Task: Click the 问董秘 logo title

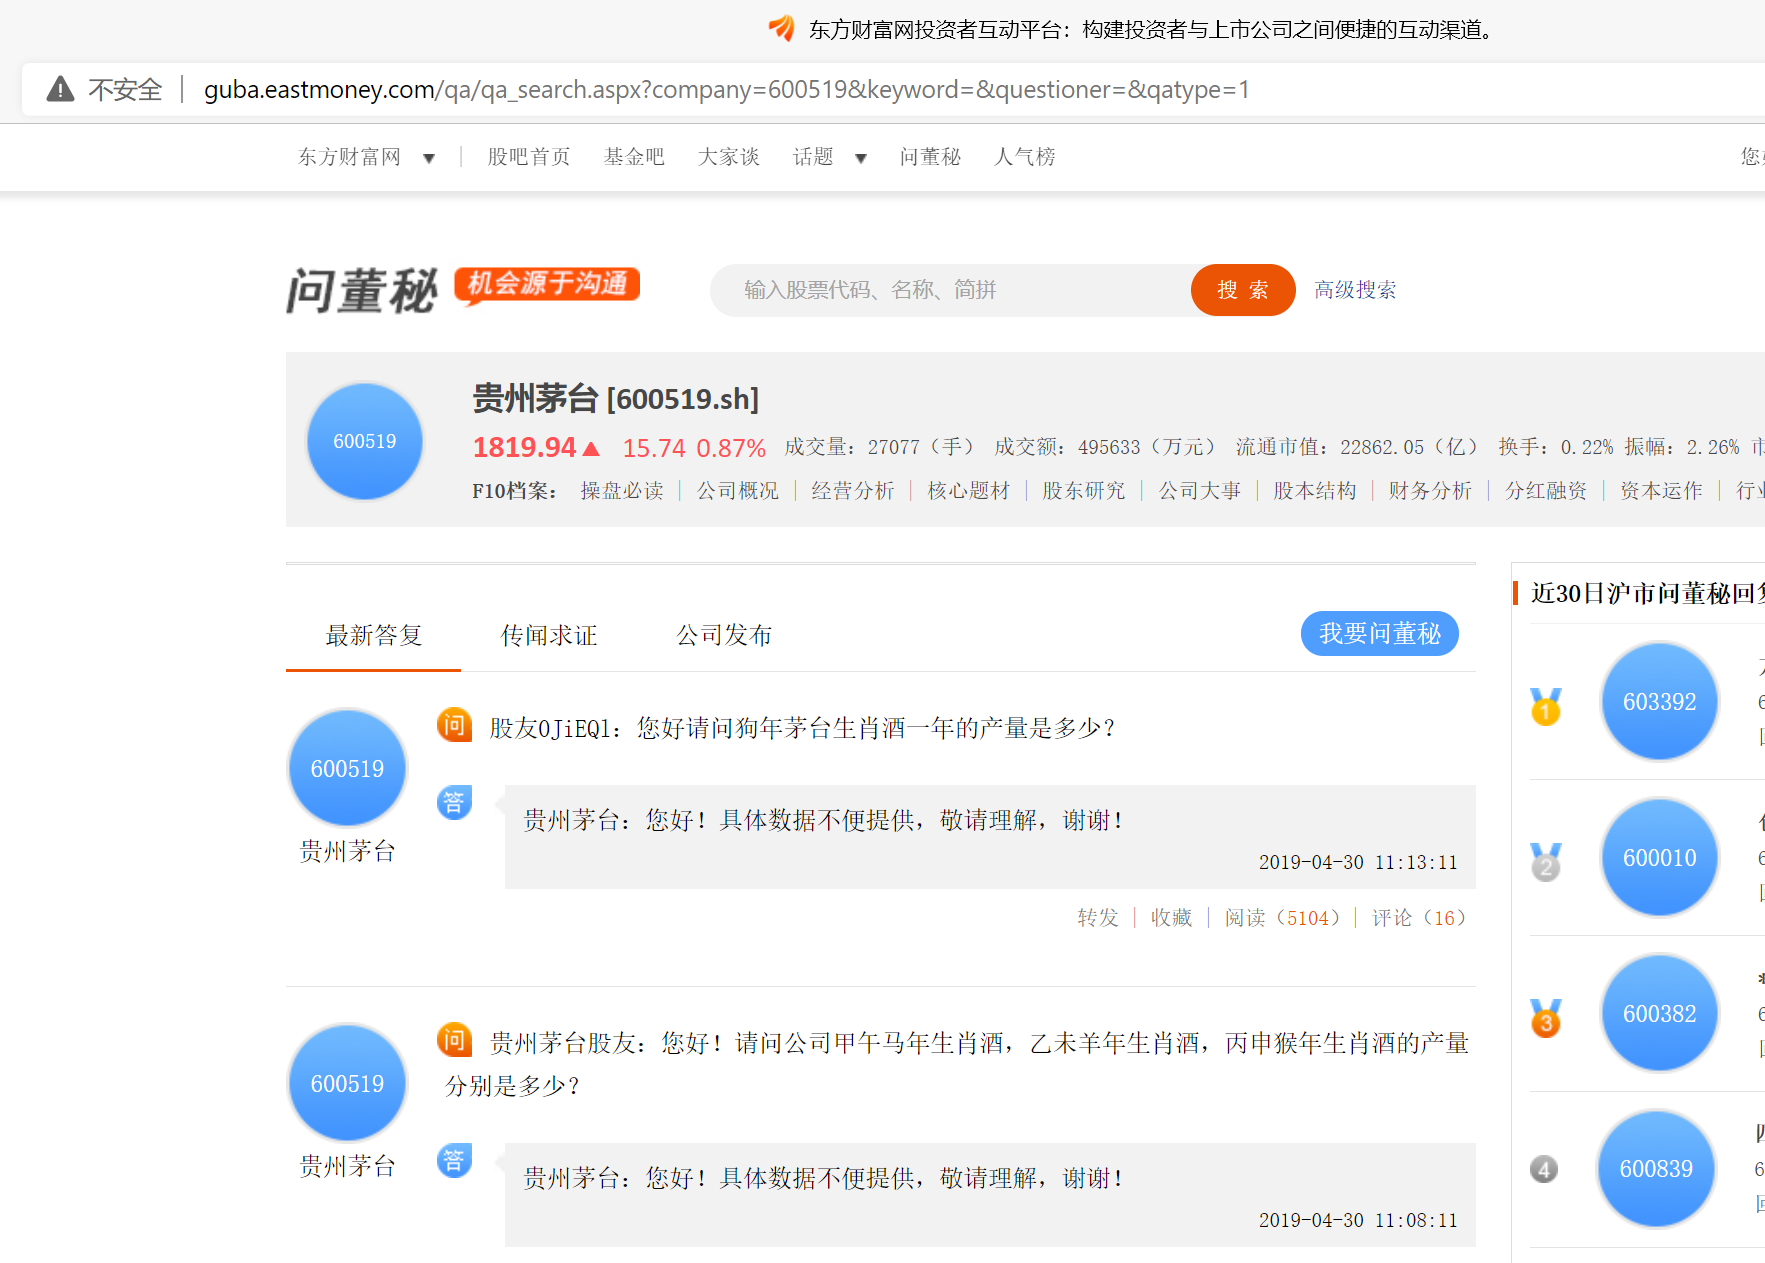Action: [362, 291]
